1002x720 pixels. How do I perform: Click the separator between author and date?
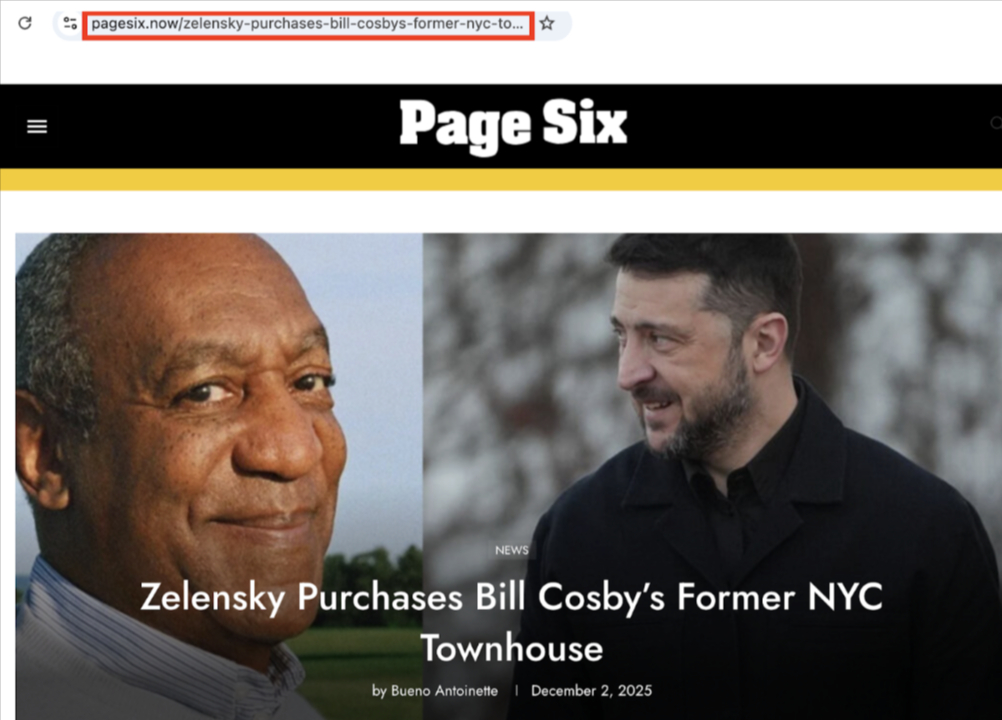click(x=516, y=691)
